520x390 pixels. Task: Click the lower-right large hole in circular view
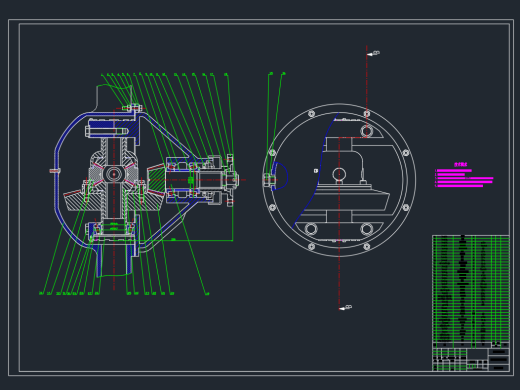(366, 229)
